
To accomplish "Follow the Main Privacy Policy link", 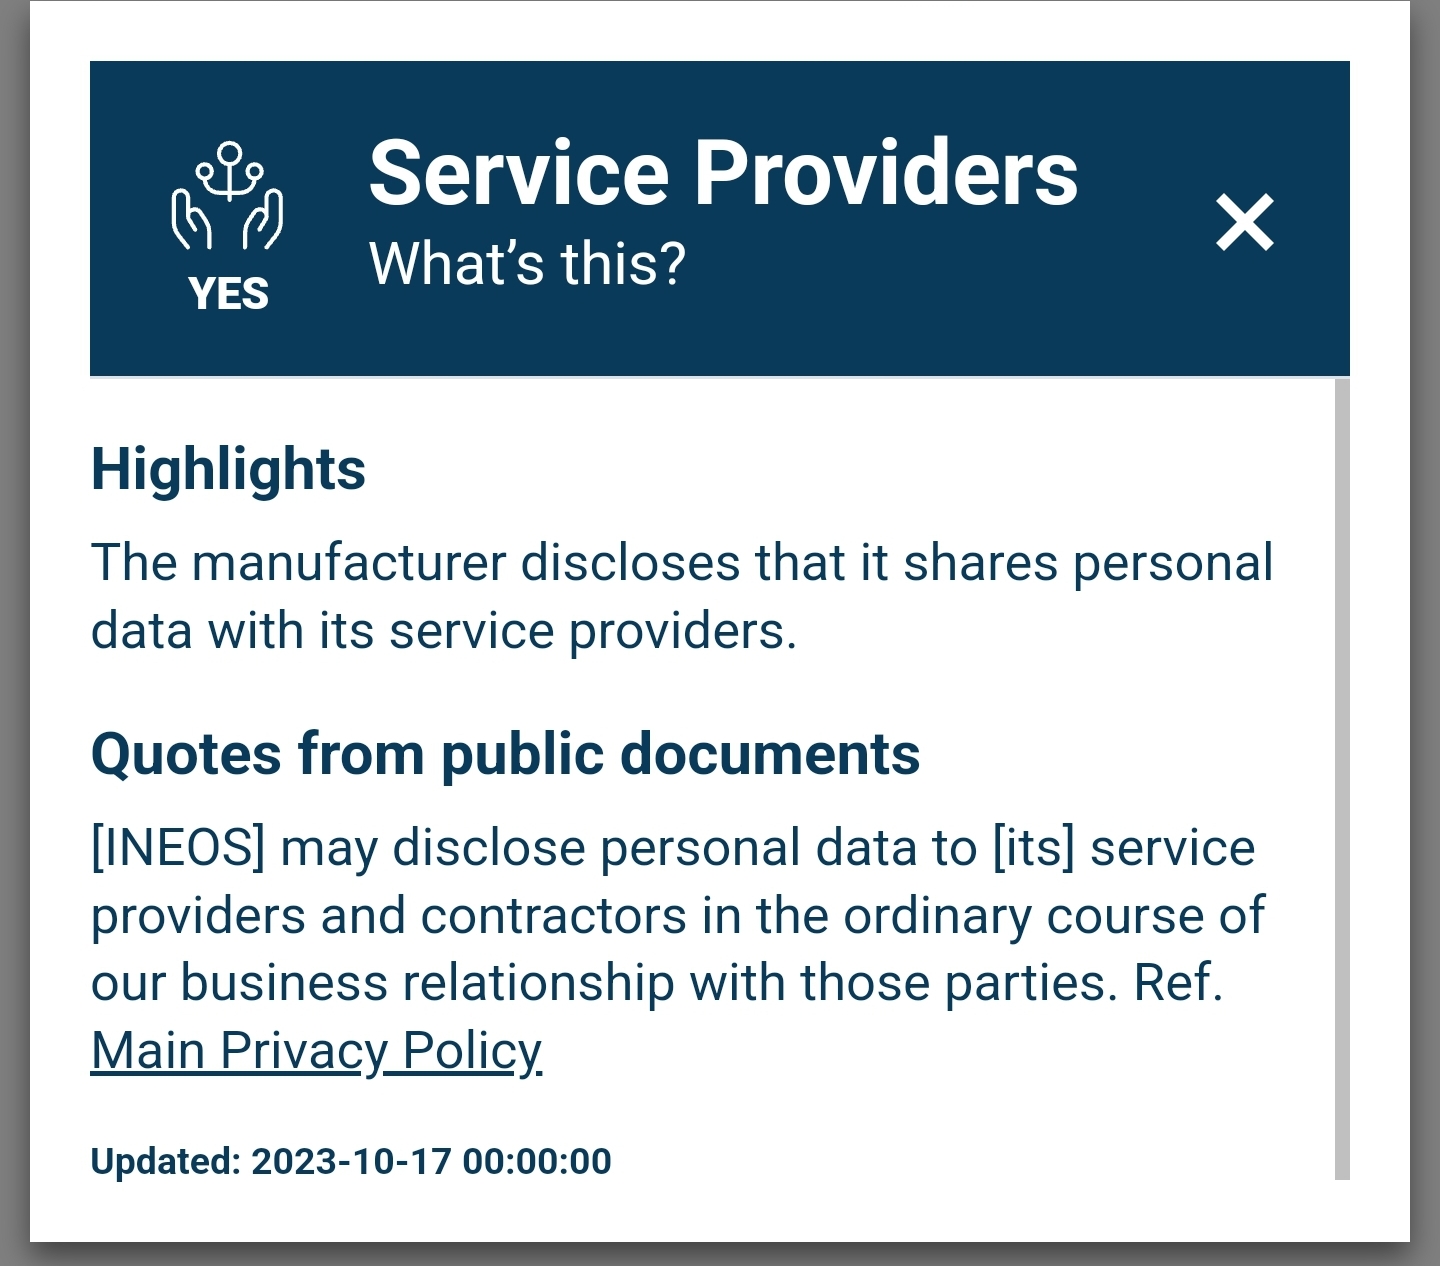I will pos(316,1051).
